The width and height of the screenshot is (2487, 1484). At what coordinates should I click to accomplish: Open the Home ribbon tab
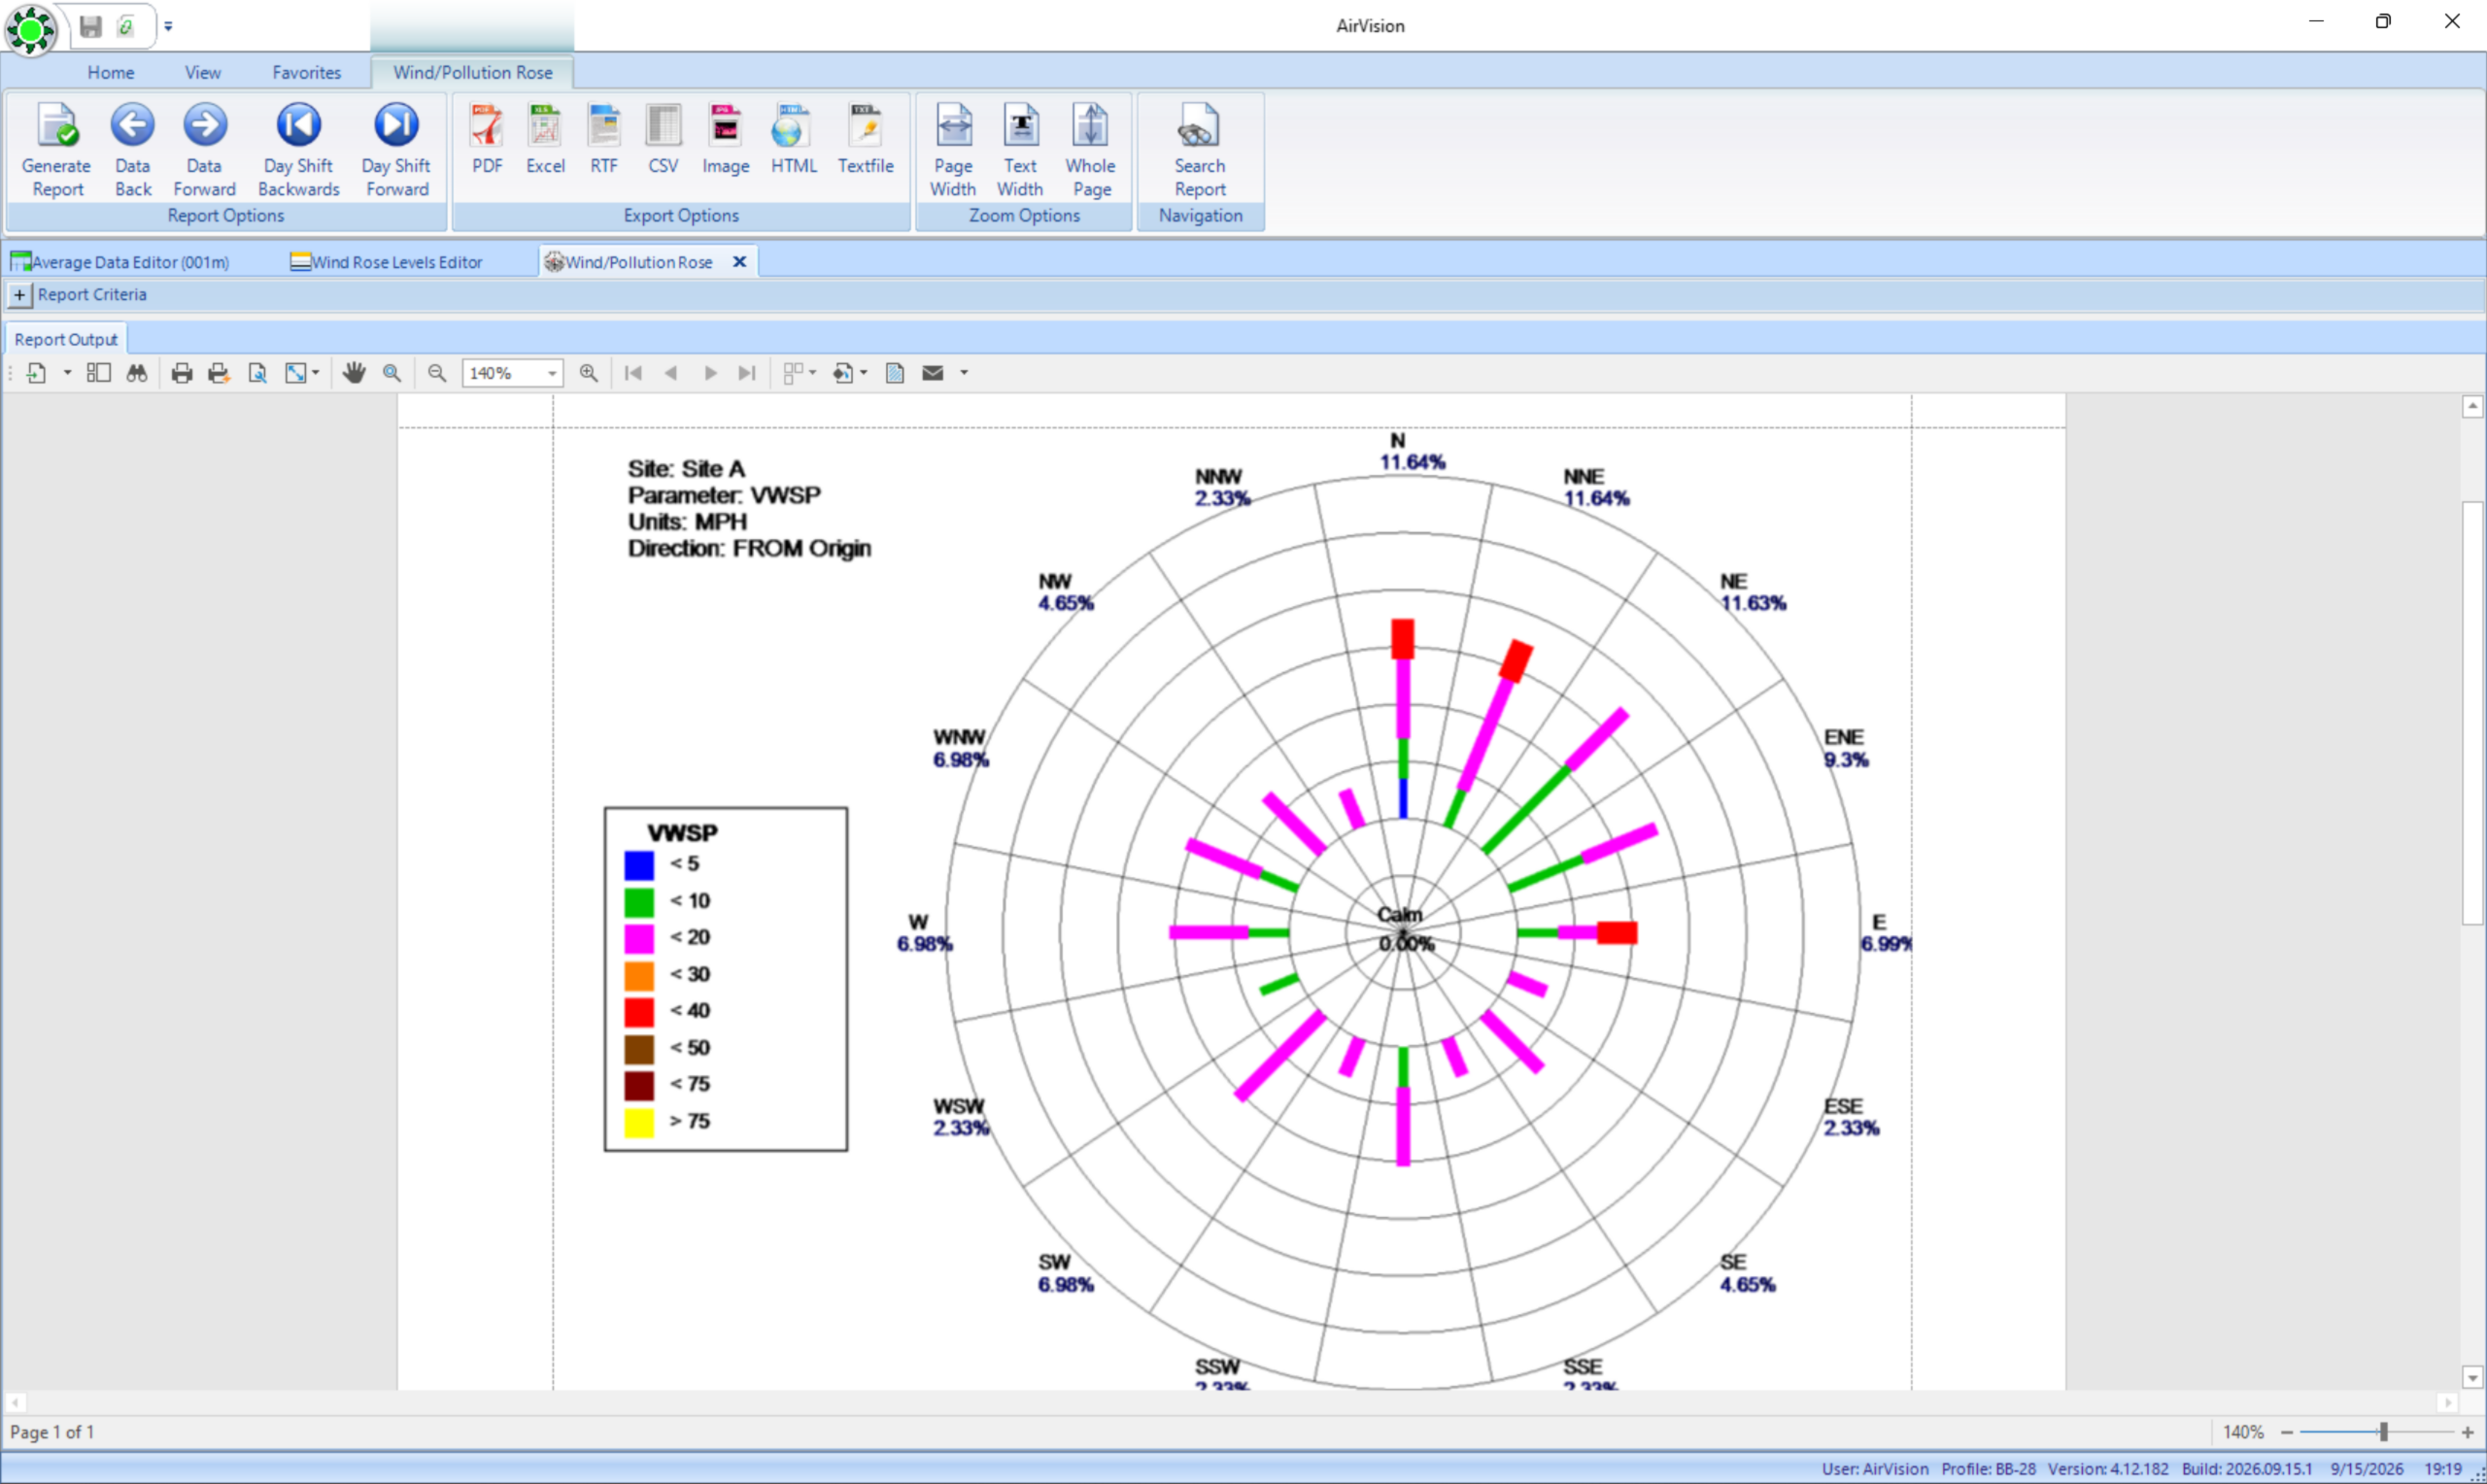111,72
